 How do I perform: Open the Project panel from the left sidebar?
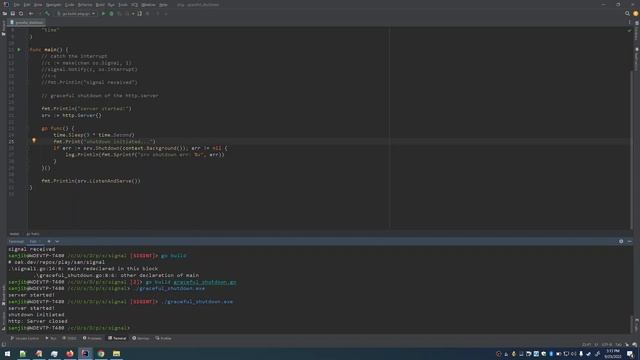pos(3,29)
